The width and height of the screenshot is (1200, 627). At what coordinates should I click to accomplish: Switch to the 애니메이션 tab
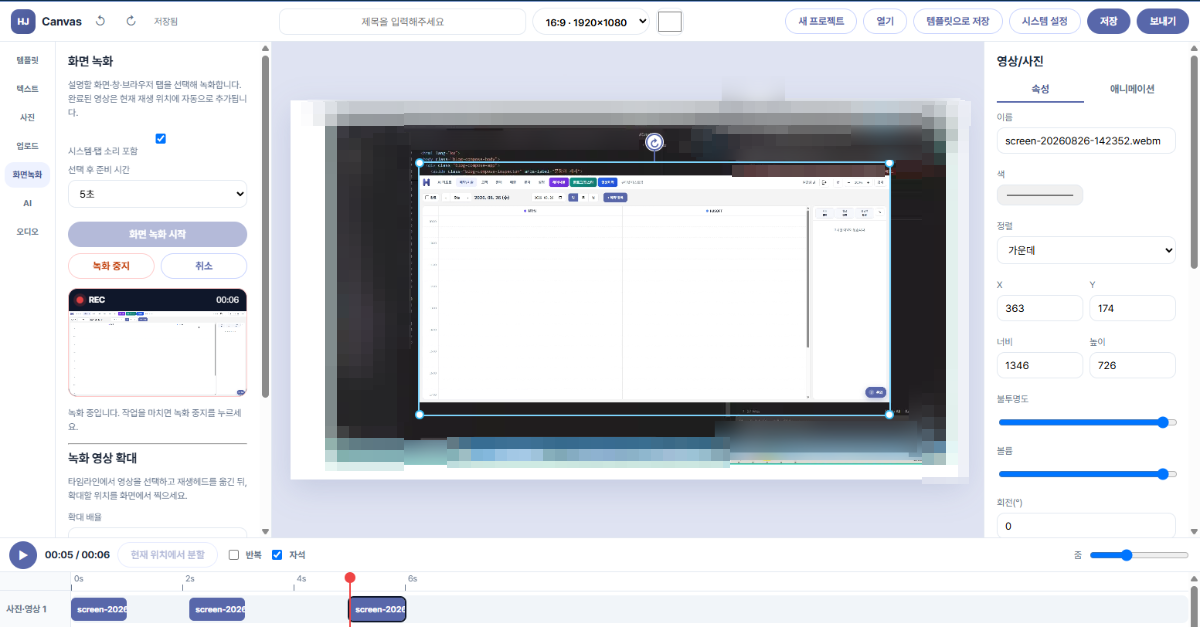[1132, 89]
